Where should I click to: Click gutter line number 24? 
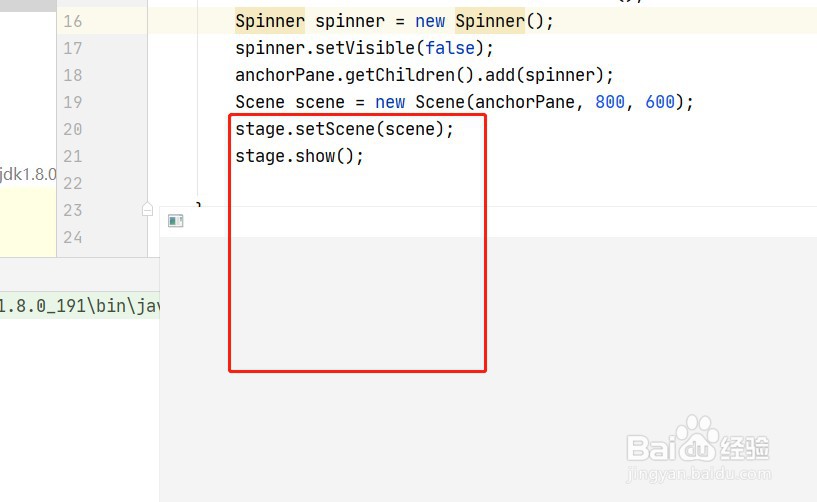(72, 238)
